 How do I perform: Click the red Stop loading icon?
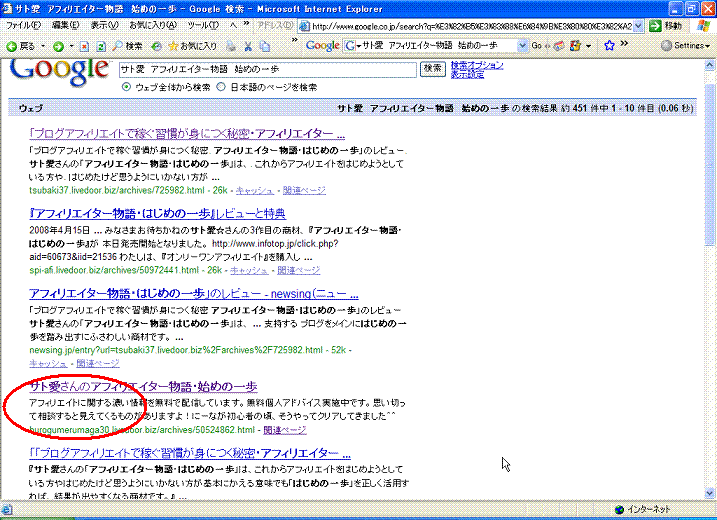84,46
